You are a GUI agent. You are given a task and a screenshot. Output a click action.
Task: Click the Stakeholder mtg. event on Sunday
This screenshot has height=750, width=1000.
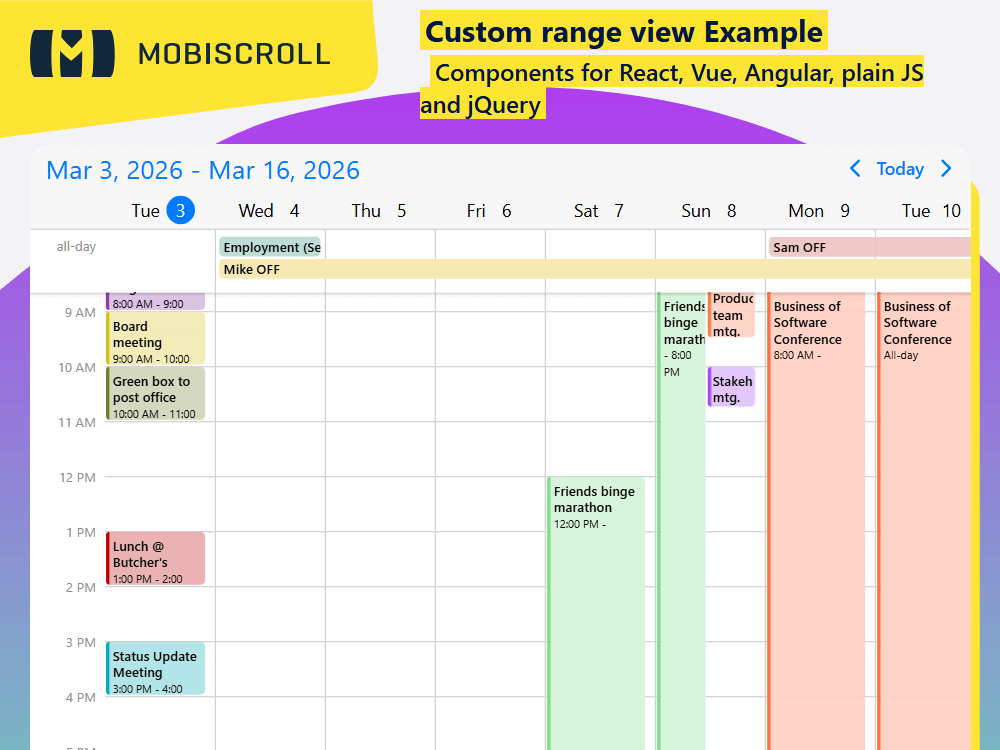click(x=731, y=387)
